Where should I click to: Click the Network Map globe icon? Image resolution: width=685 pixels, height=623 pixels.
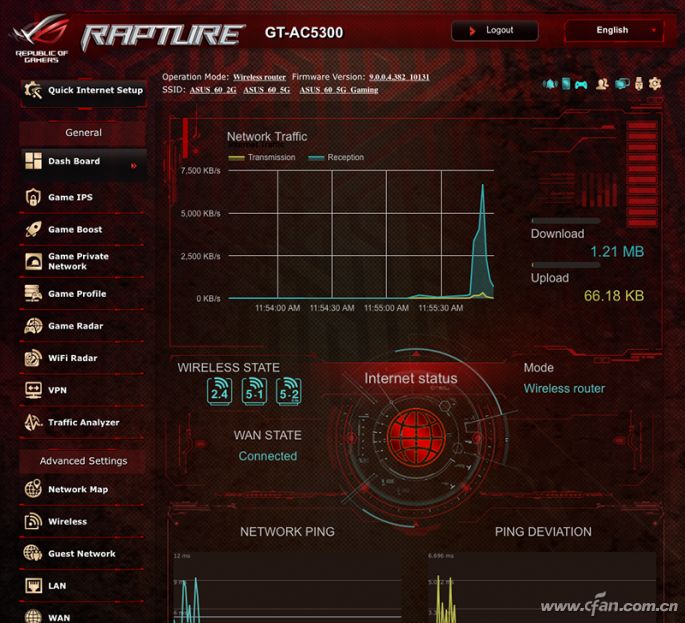(x=33, y=489)
